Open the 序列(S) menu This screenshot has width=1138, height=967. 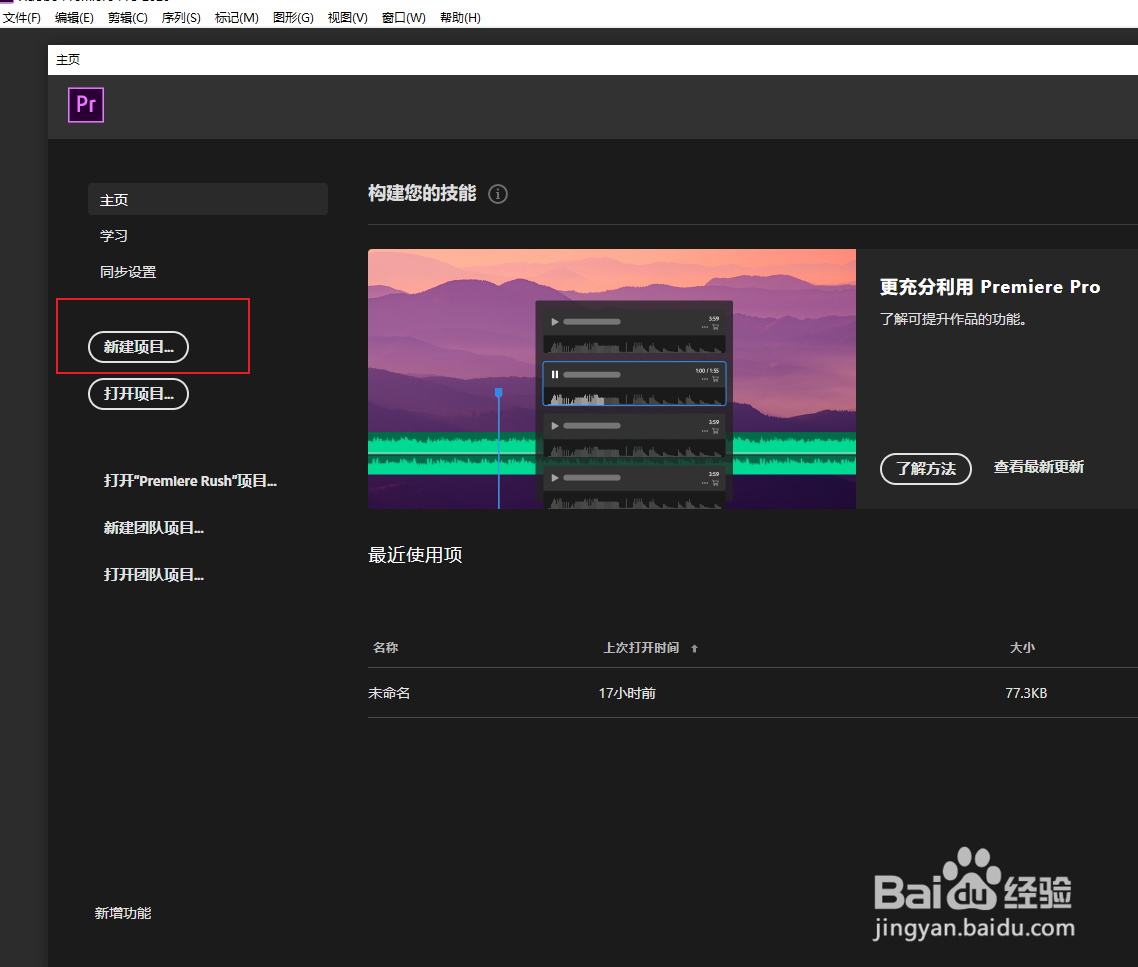tap(181, 17)
